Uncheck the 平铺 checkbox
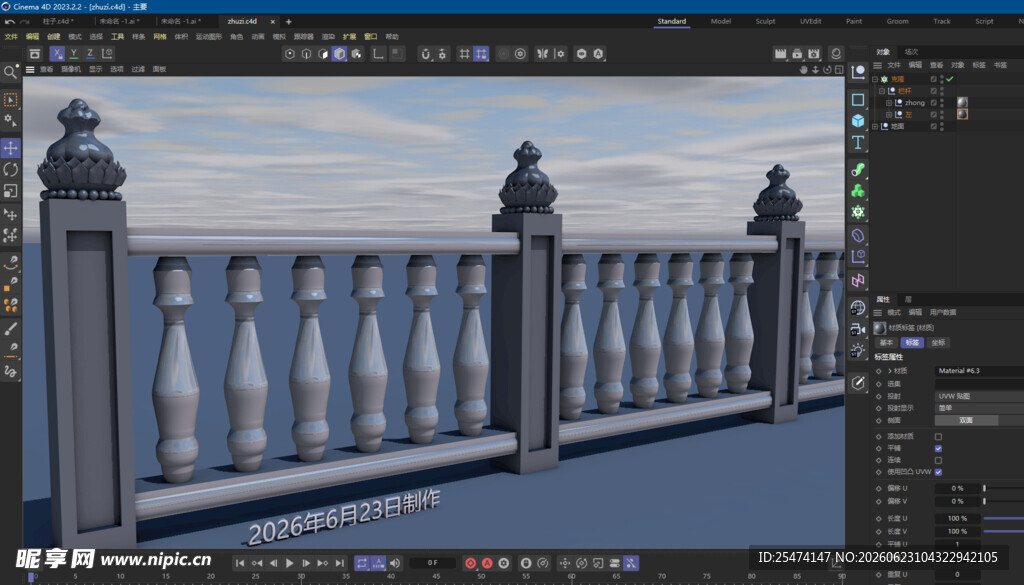This screenshot has width=1024, height=585. [938, 448]
